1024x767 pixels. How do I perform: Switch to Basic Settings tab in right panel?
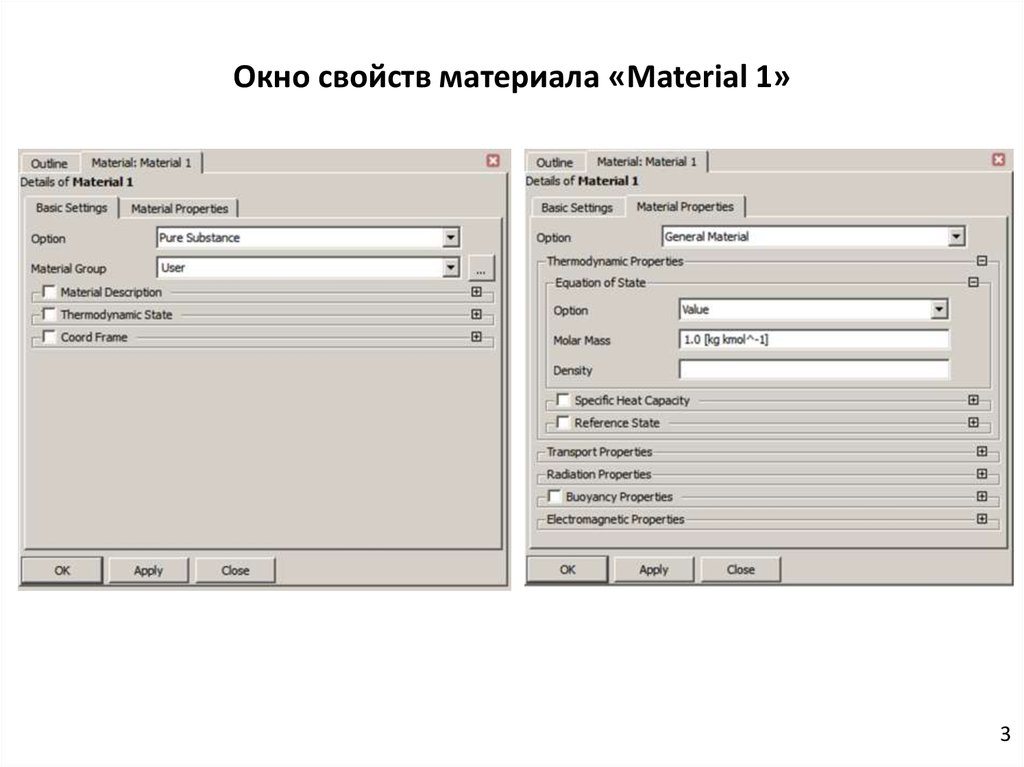(577, 208)
